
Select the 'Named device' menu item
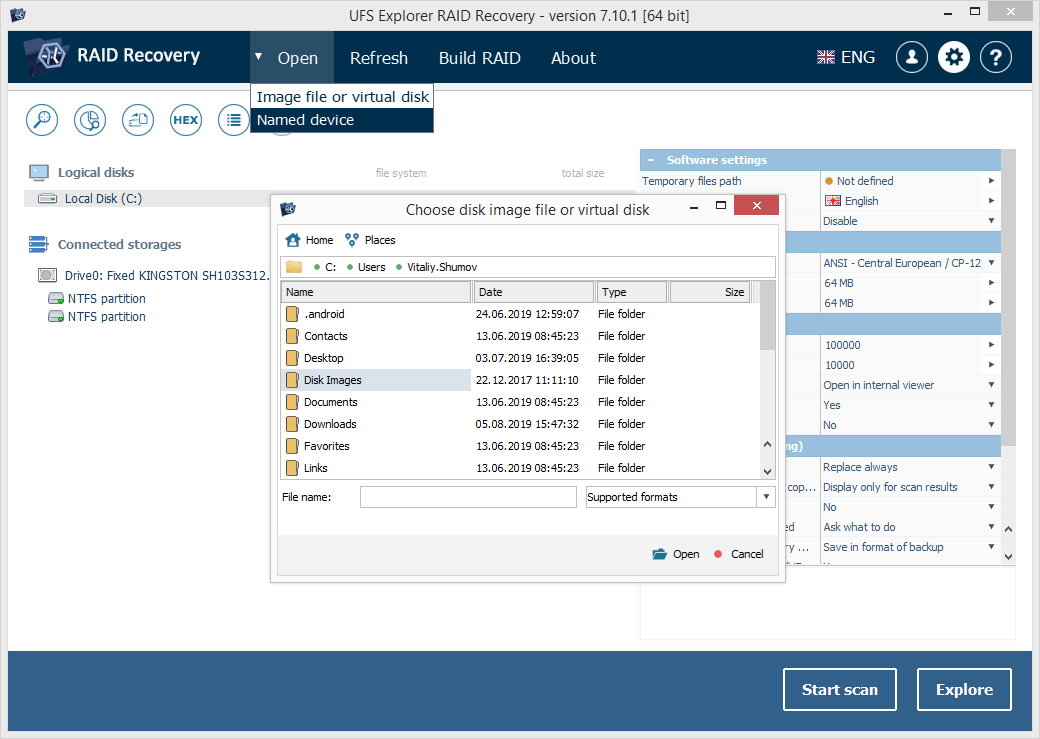click(342, 120)
